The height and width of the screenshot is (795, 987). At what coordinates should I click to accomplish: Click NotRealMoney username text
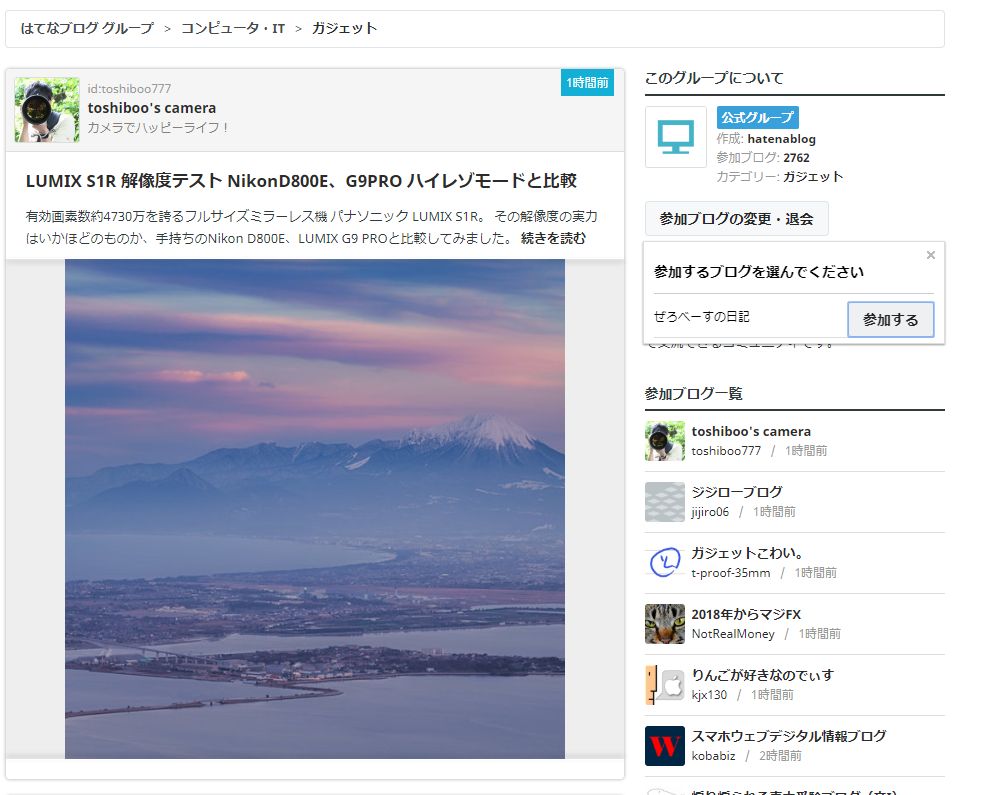tap(733, 634)
